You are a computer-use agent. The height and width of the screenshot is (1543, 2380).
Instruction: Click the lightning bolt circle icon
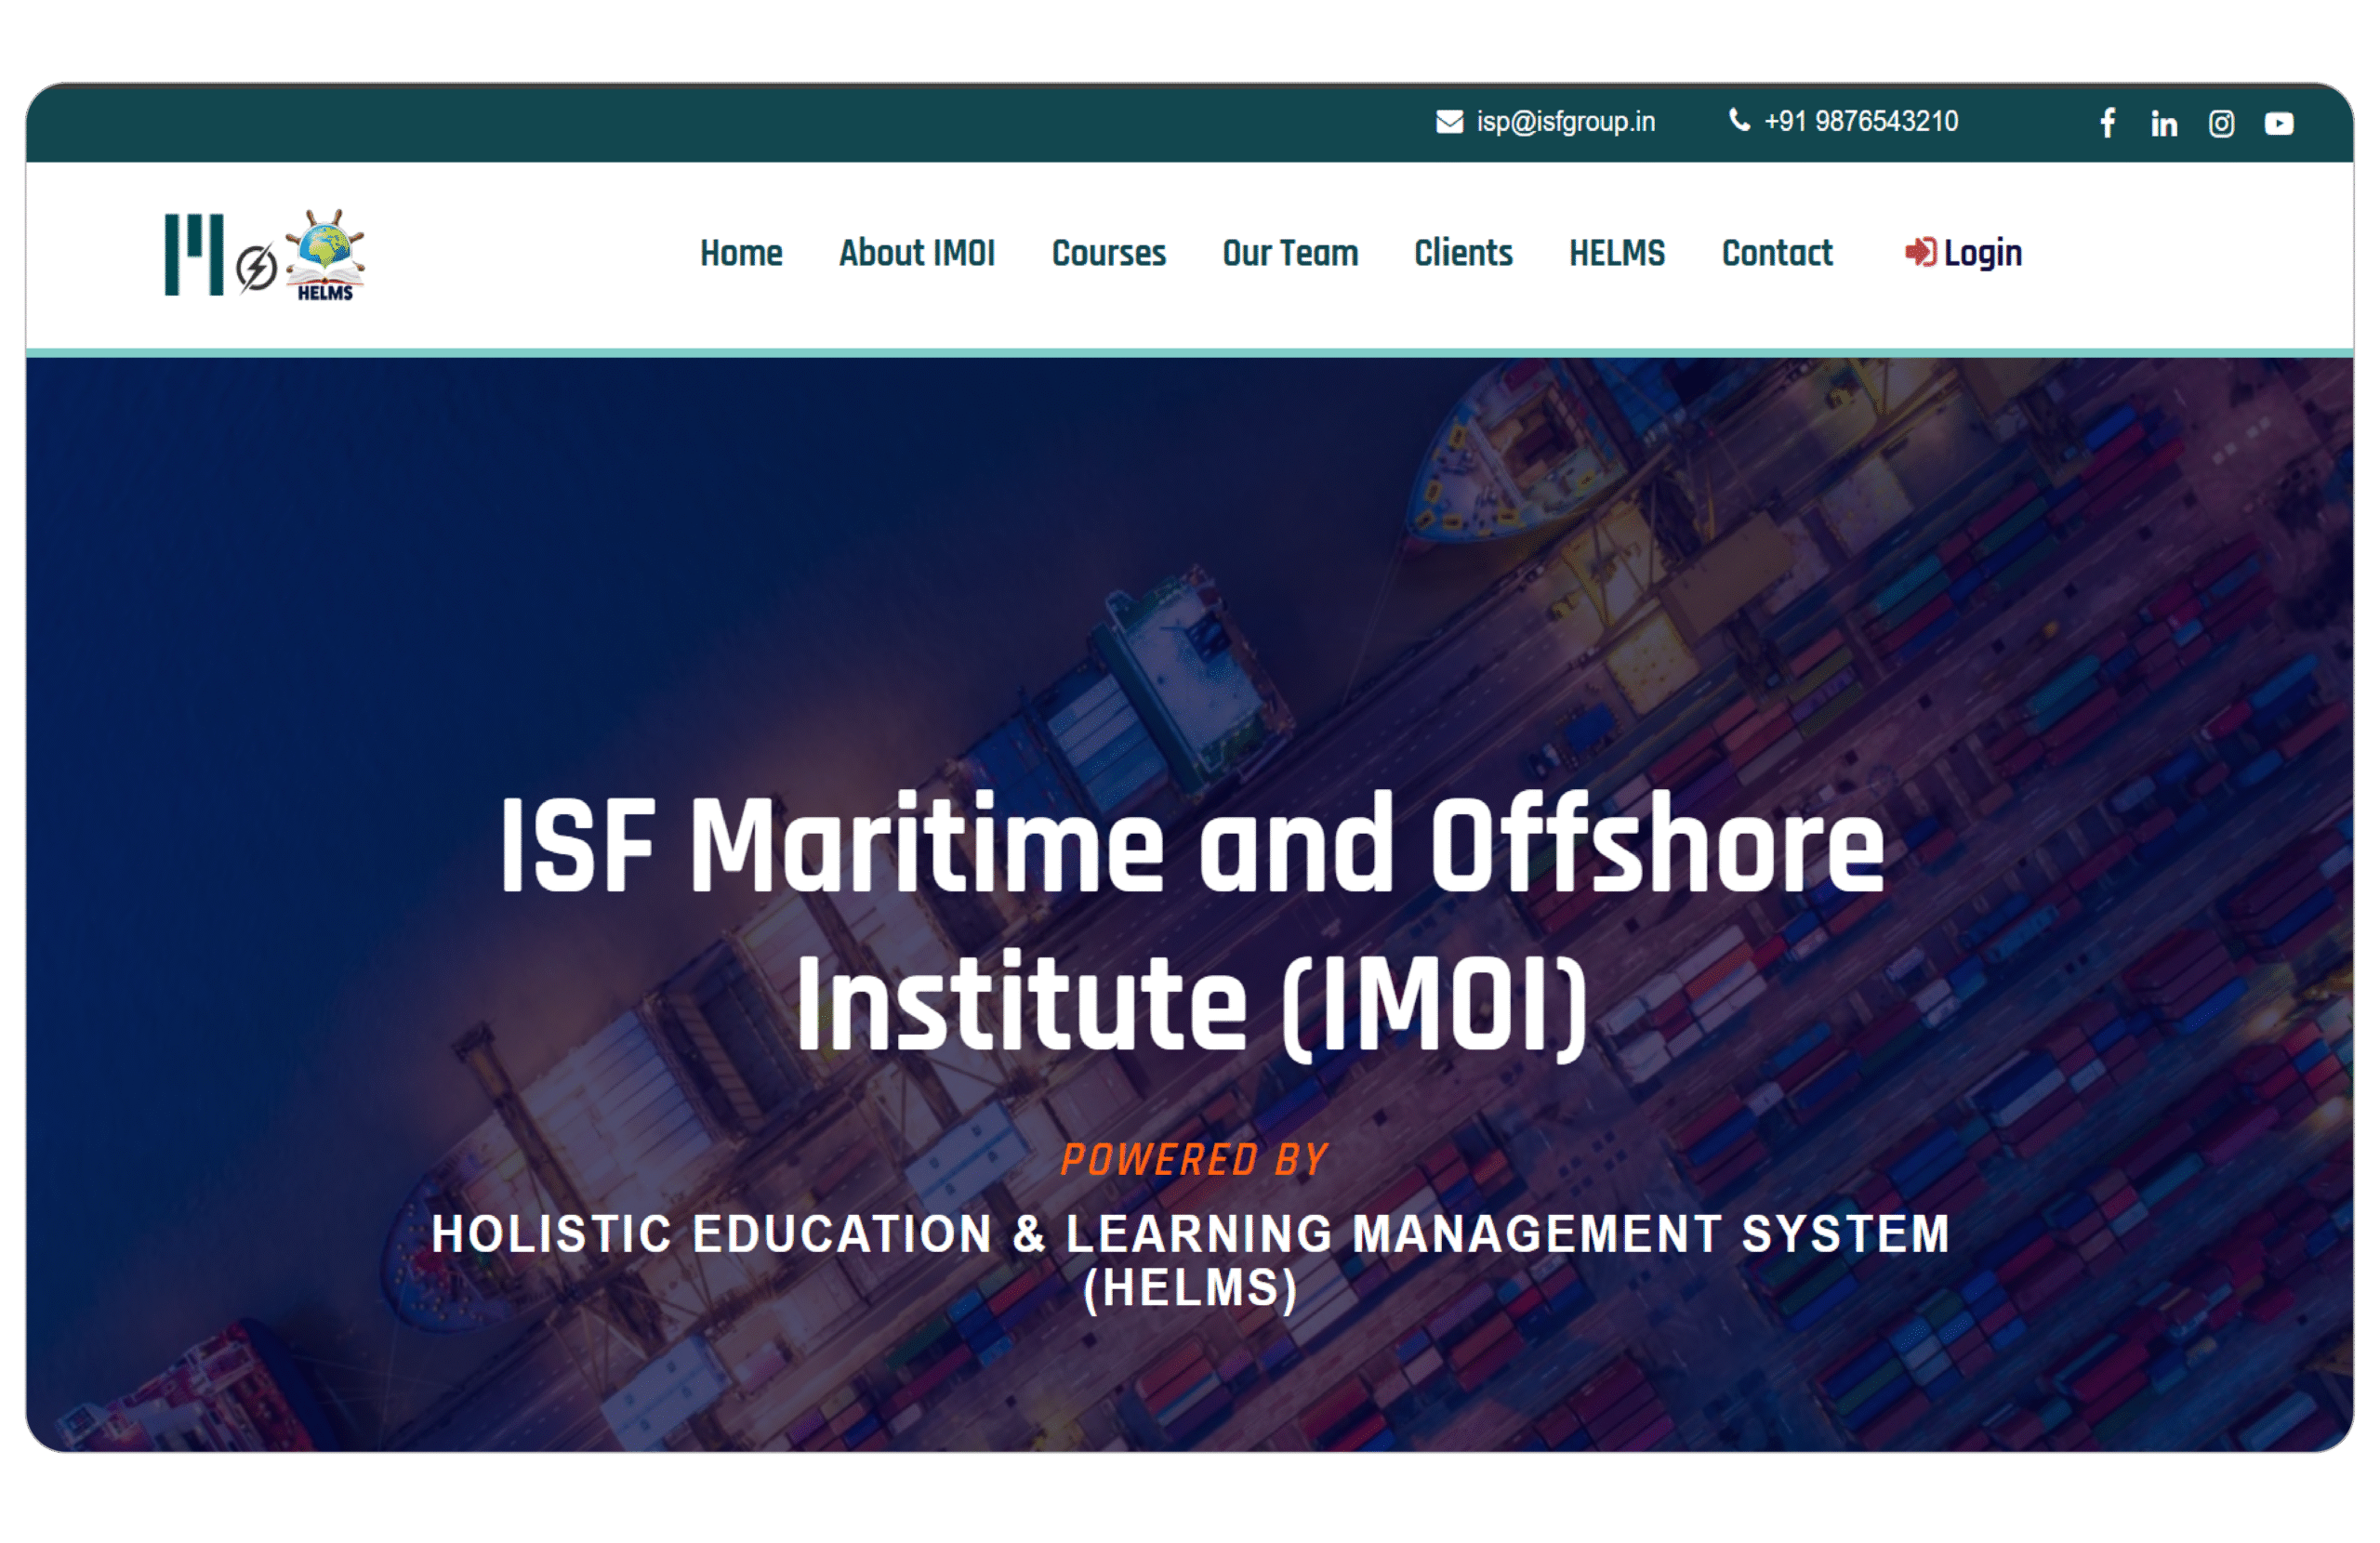256,268
